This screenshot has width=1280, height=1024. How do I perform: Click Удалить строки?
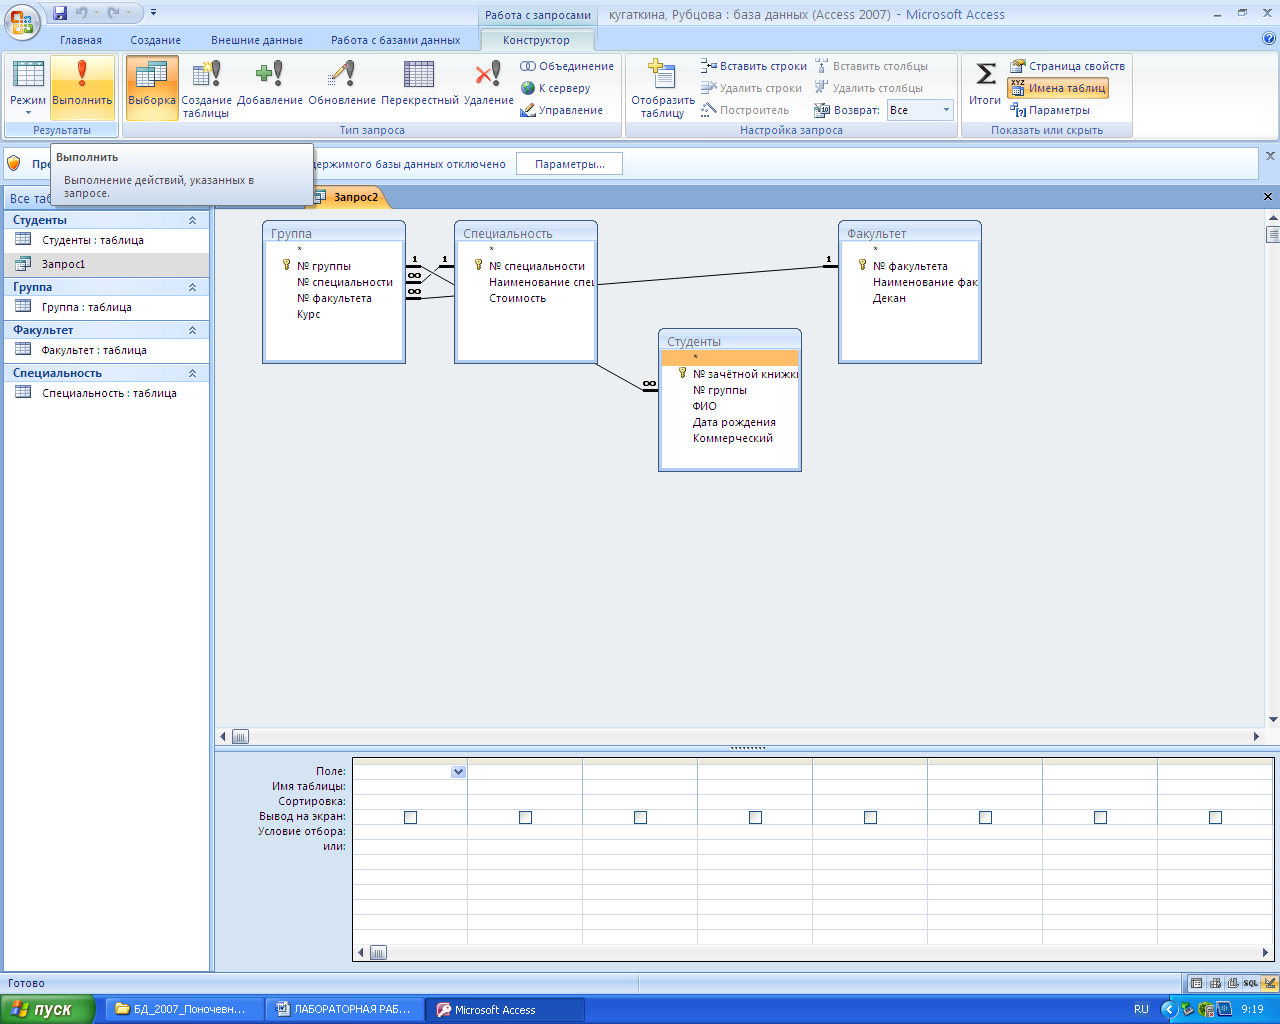[752, 88]
